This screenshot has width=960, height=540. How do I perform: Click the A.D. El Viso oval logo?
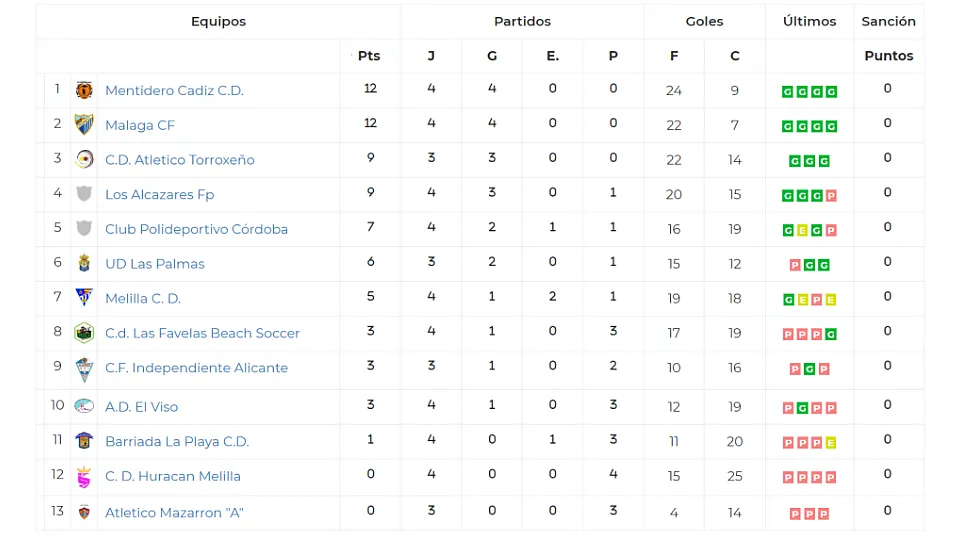(x=84, y=406)
